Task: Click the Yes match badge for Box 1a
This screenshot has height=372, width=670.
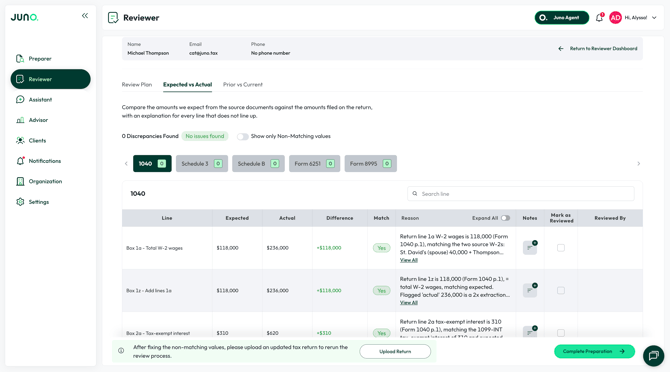Action: (x=381, y=248)
